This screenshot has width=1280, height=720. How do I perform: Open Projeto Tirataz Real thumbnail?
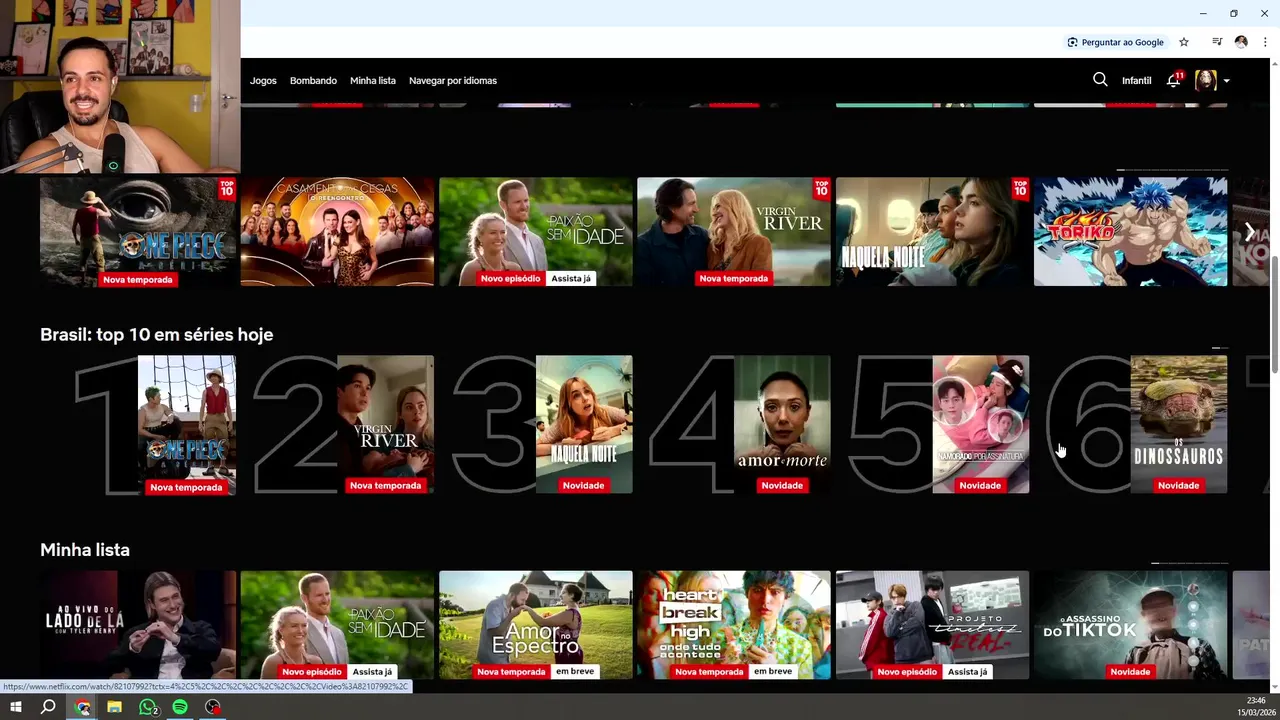pos(932,625)
